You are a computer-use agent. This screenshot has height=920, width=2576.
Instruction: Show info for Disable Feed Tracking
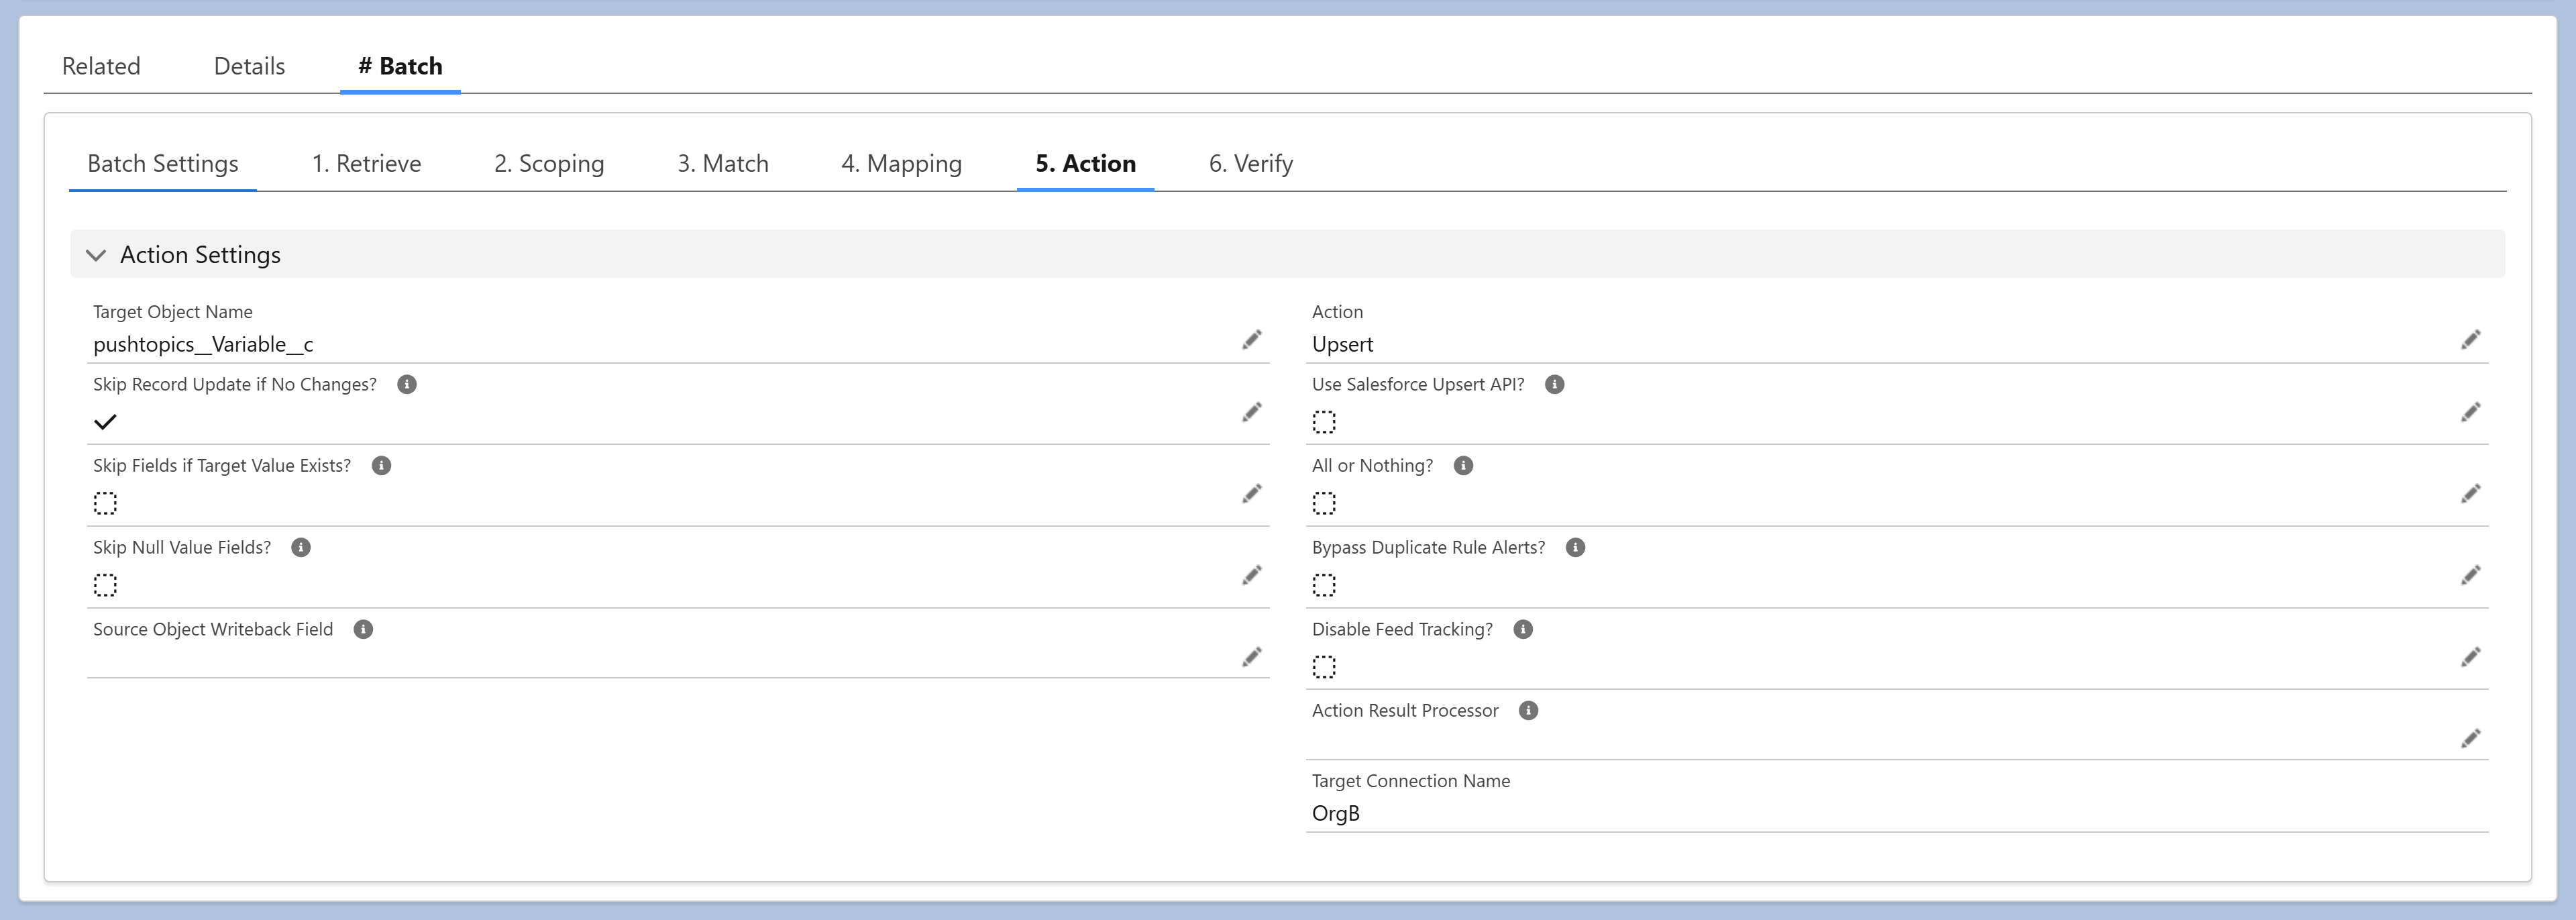coord(1523,630)
